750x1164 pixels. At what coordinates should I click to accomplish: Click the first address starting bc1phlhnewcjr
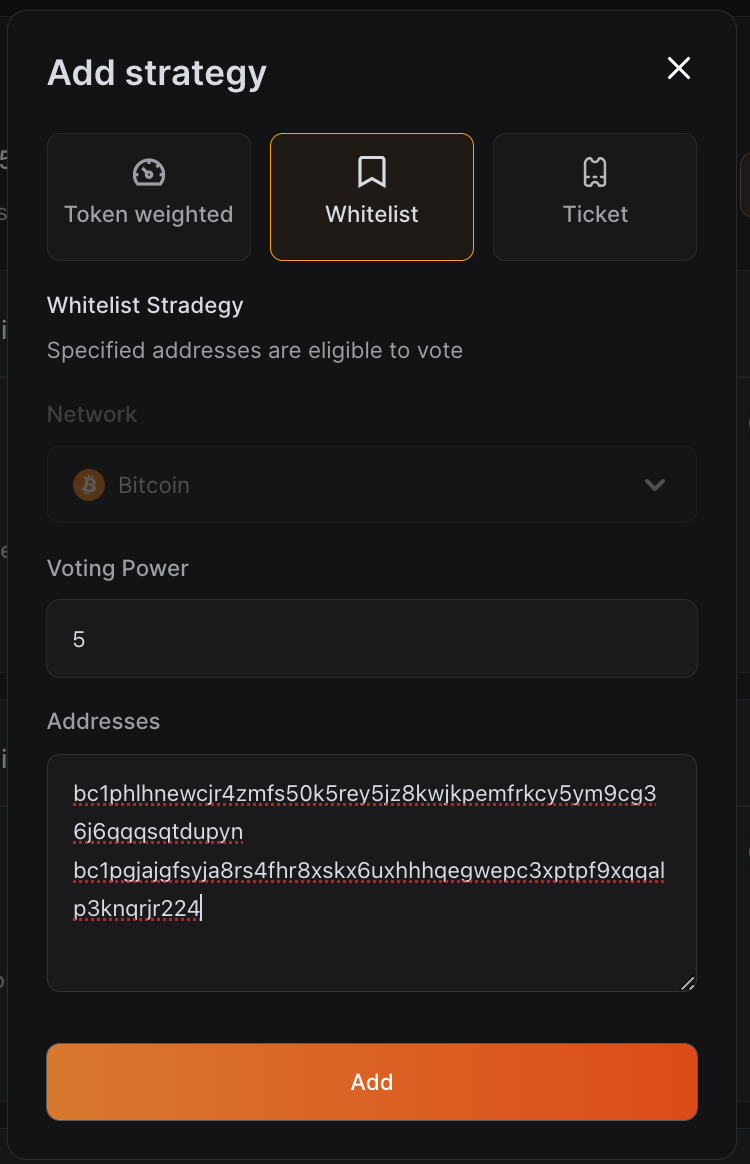click(364, 794)
